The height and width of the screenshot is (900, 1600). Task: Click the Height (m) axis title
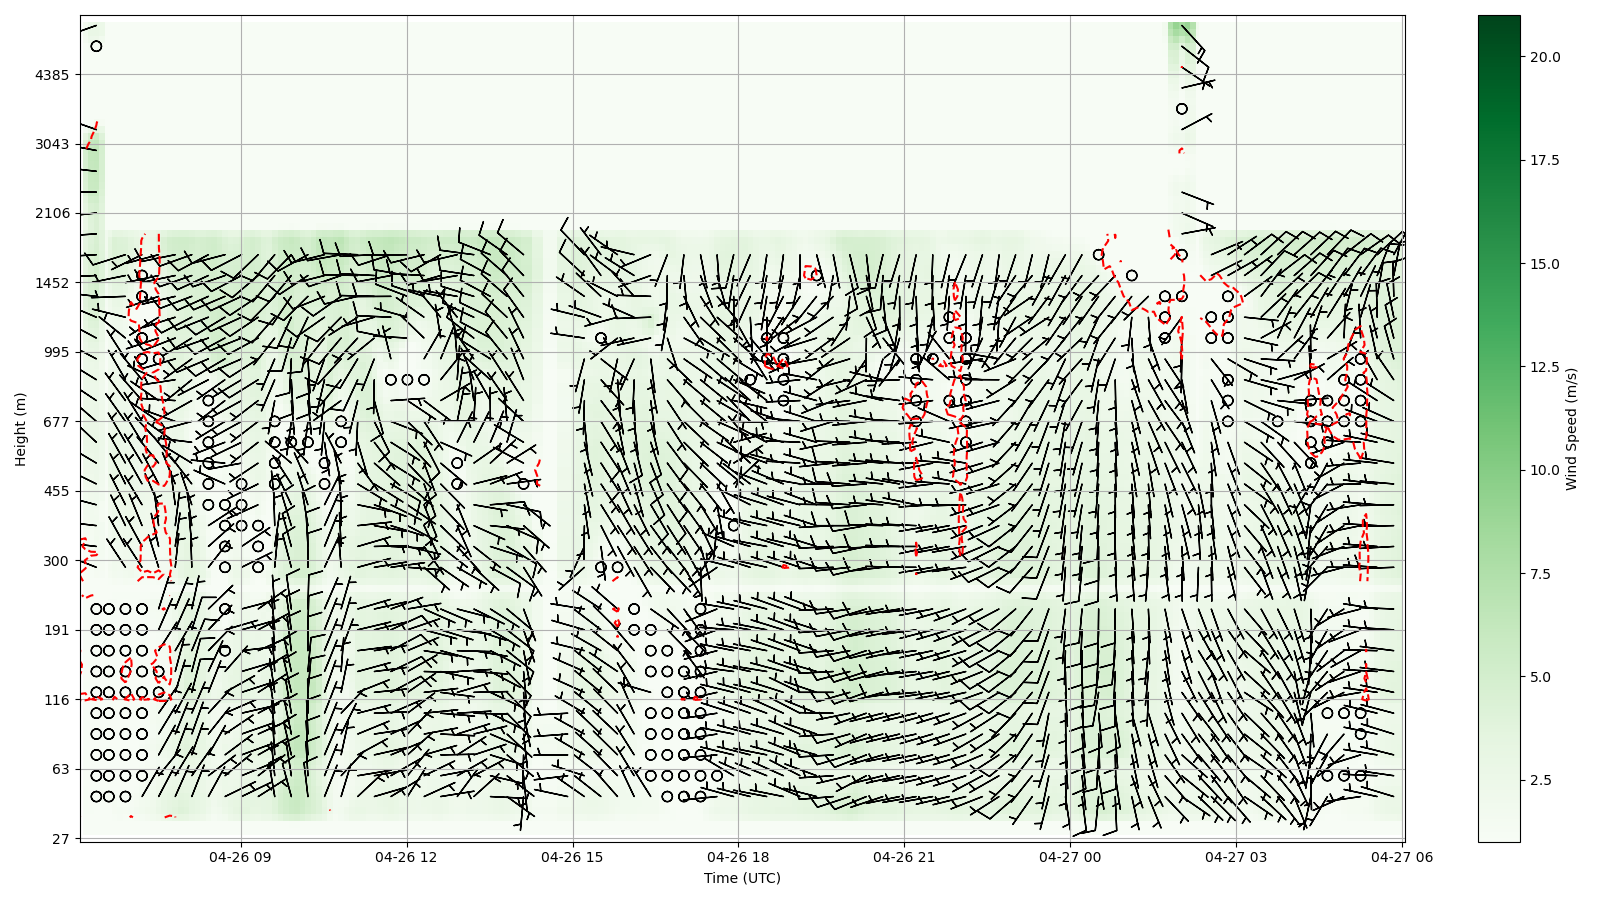[x=20, y=429]
